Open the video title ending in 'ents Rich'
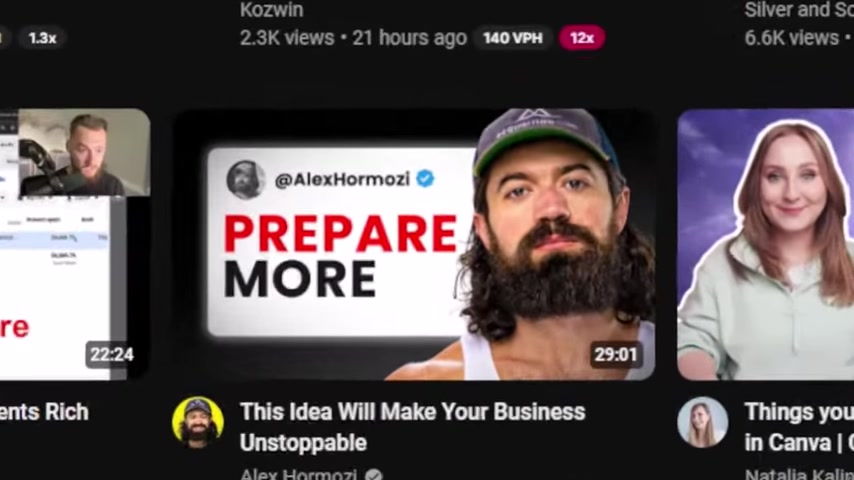The image size is (854, 480). pyautogui.click(x=44, y=412)
